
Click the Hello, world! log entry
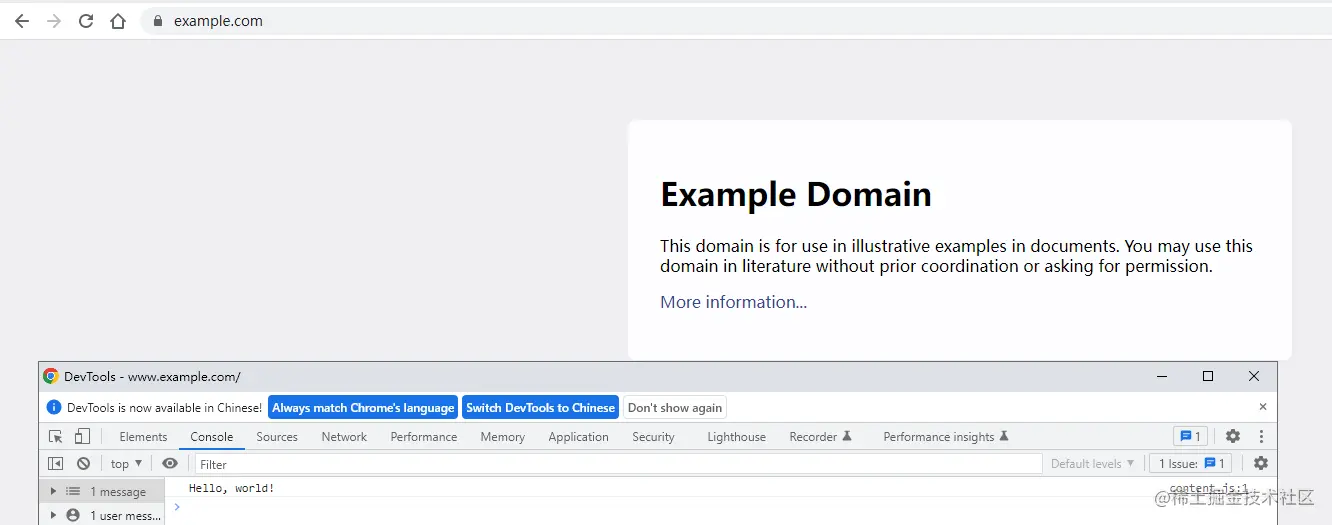231,488
